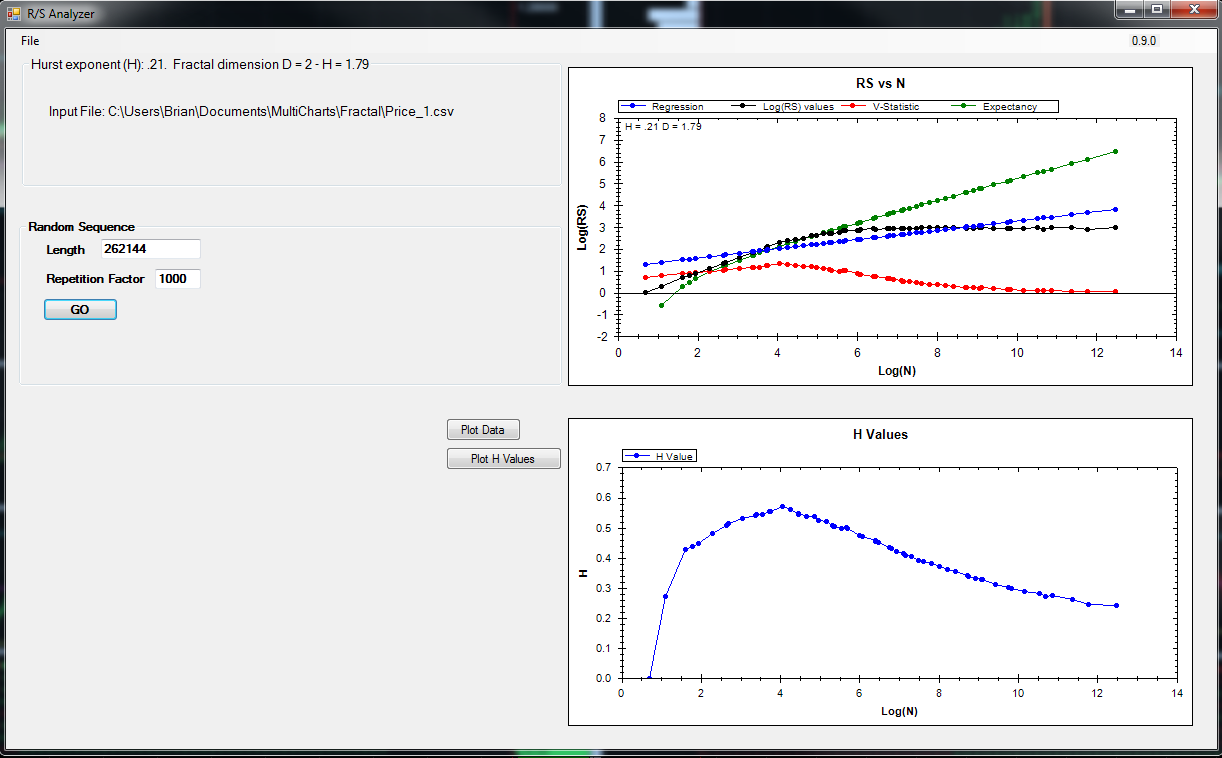Image resolution: width=1222 pixels, height=758 pixels.
Task: Click the Plot H Values button
Action: coord(503,459)
